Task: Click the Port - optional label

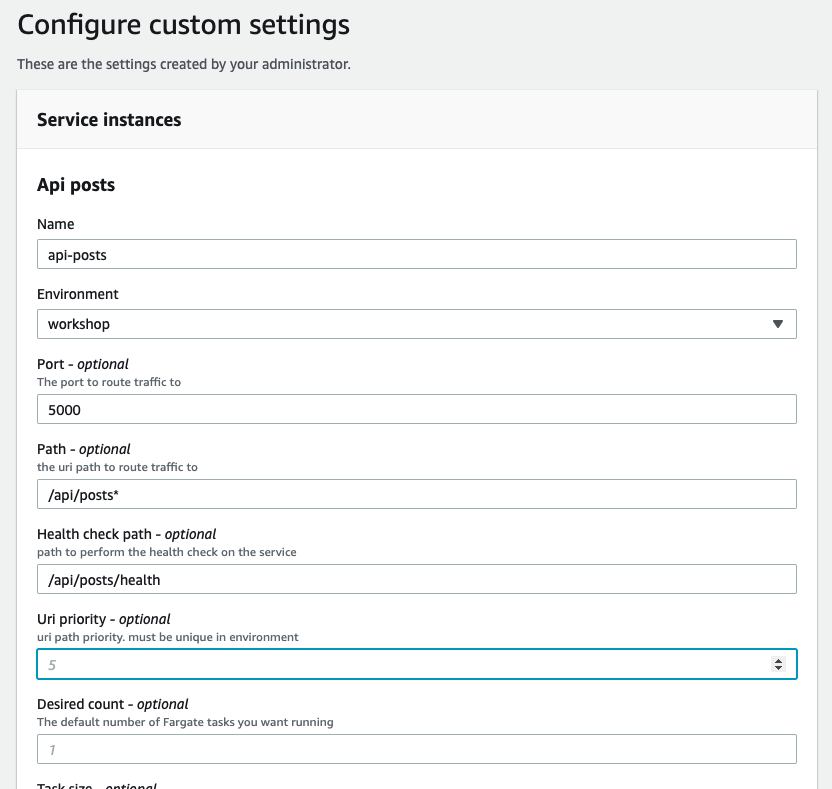Action: 83,364
